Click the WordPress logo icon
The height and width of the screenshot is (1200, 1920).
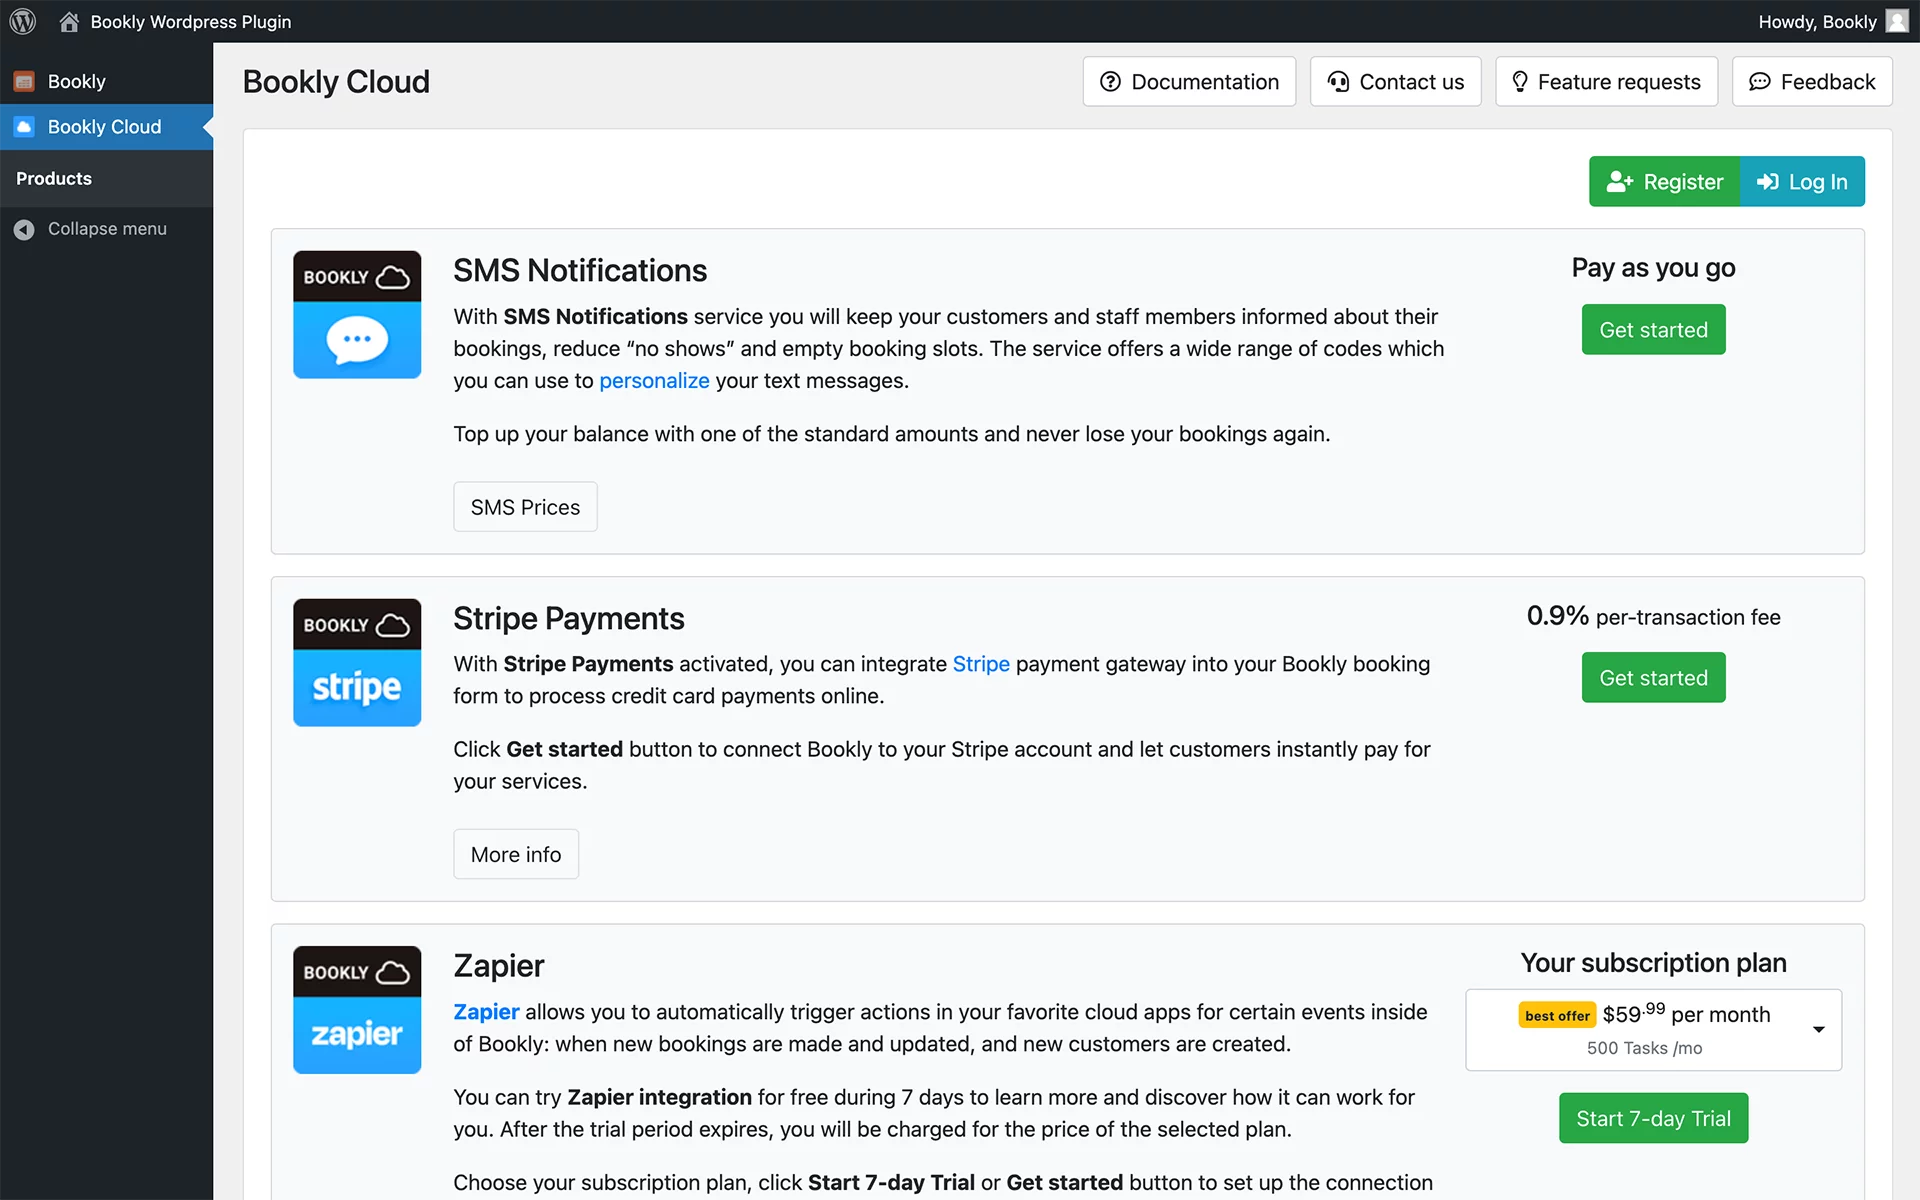[22, 21]
